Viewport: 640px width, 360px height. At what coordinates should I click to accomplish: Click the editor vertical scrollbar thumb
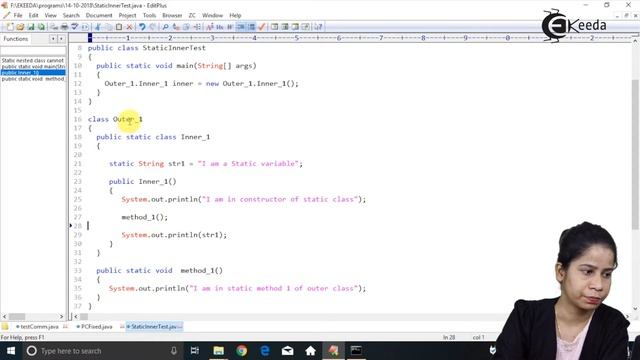click(635, 154)
